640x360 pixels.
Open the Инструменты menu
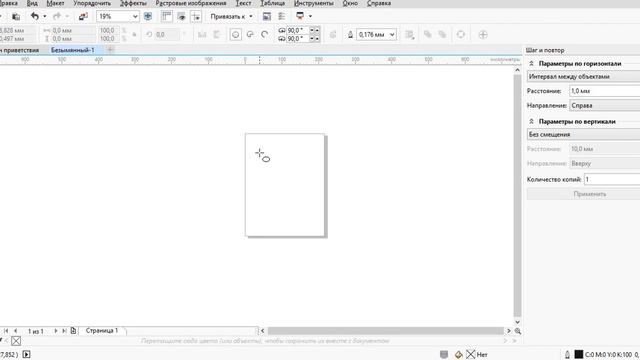coord(313,3)
